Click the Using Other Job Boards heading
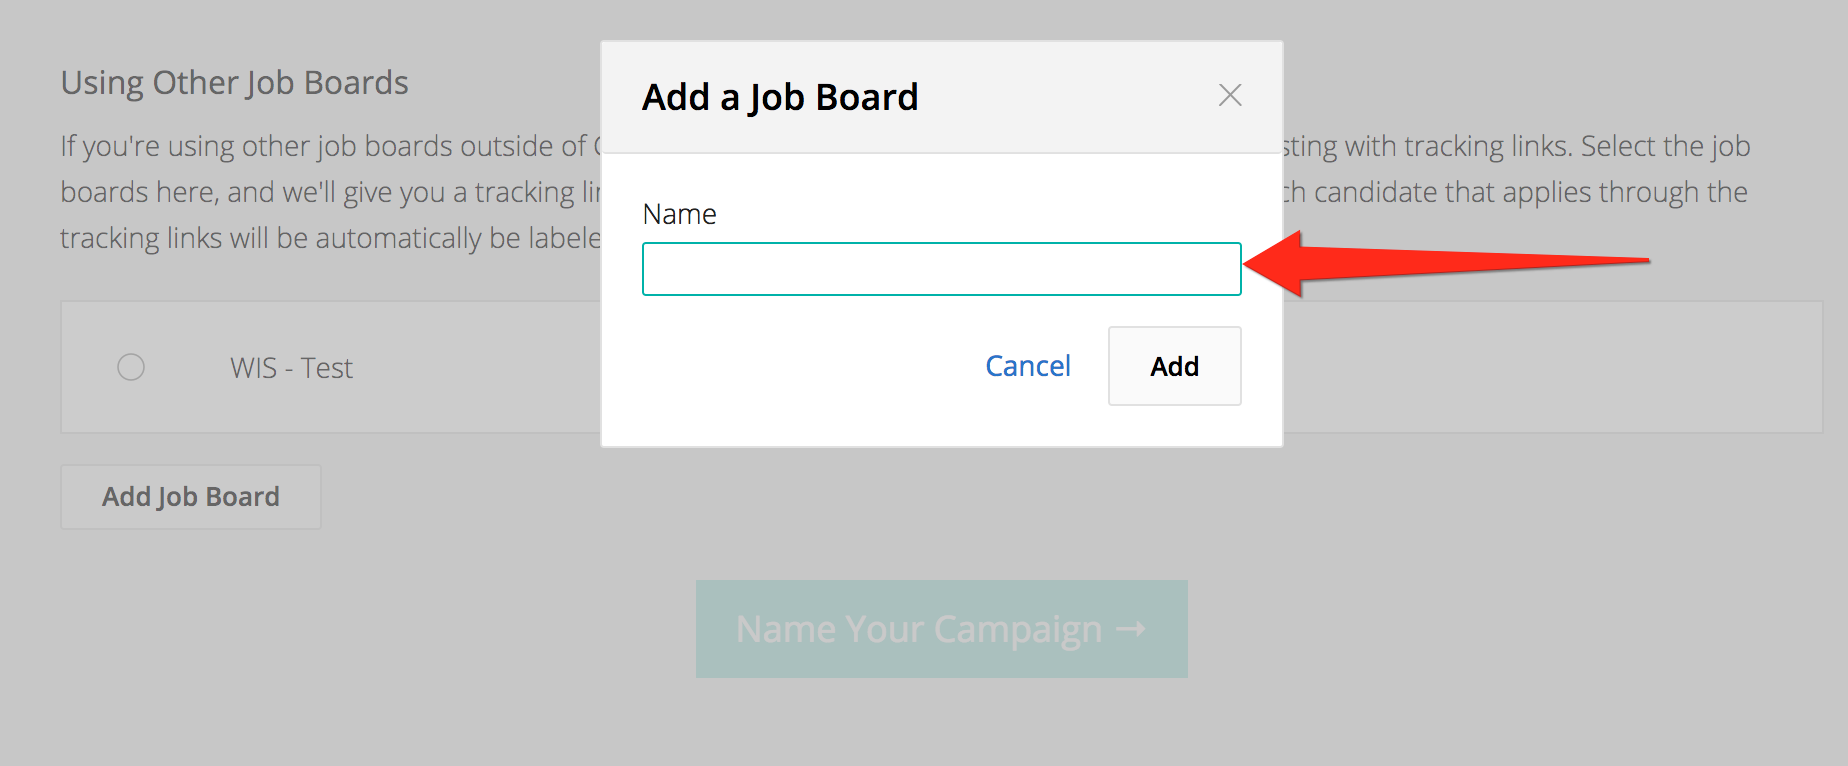 (x=234, y=82)
